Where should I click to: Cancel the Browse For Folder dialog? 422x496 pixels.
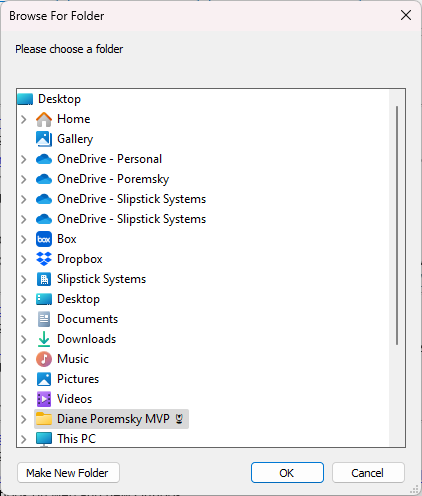[368, 473]
